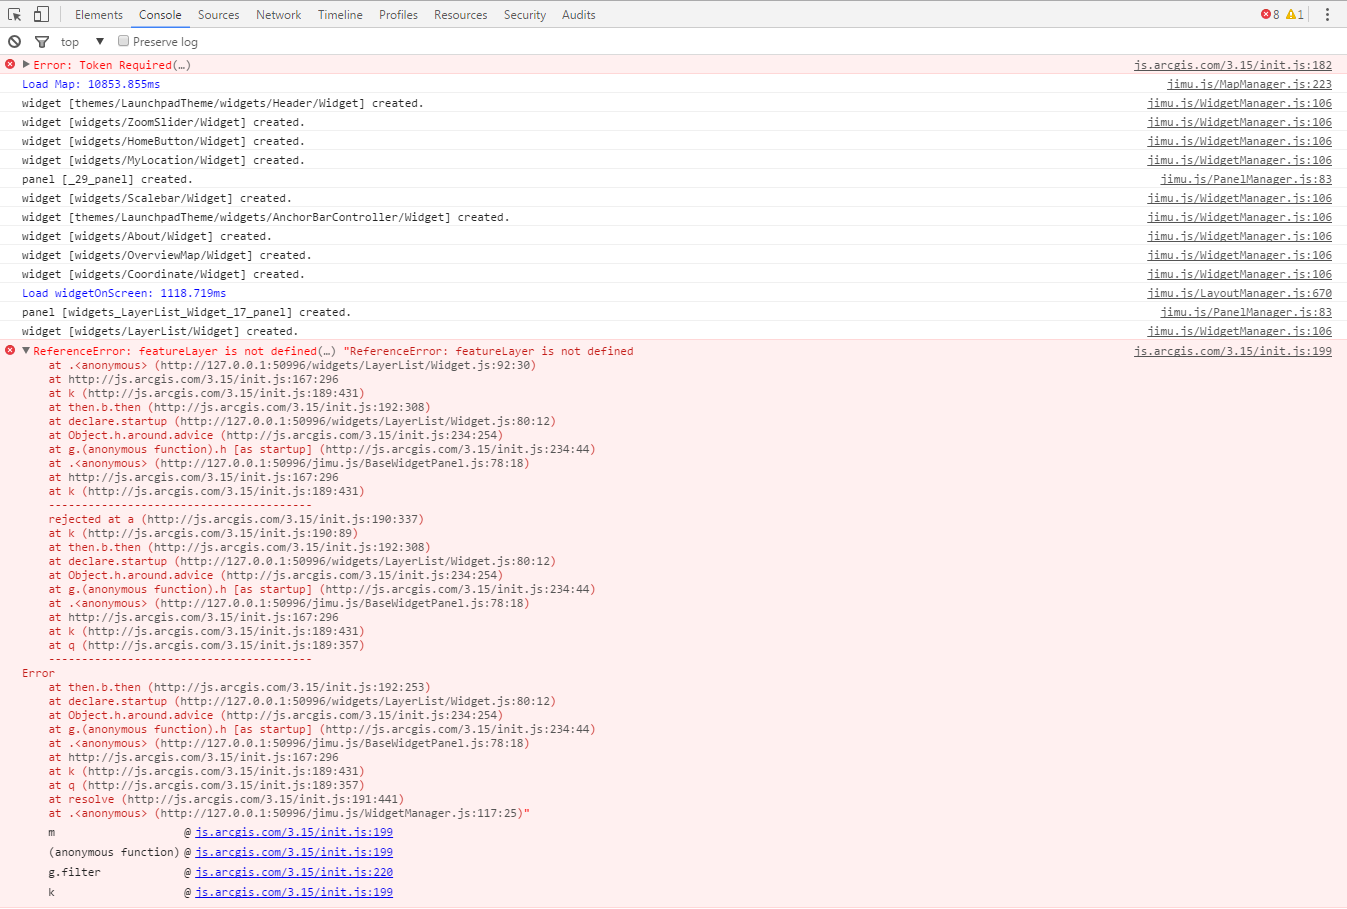Image resolution: width=1347 pixels, height=909 pixels.
Task: Toggle the device toolbar icon
Action: coord(41,14)
